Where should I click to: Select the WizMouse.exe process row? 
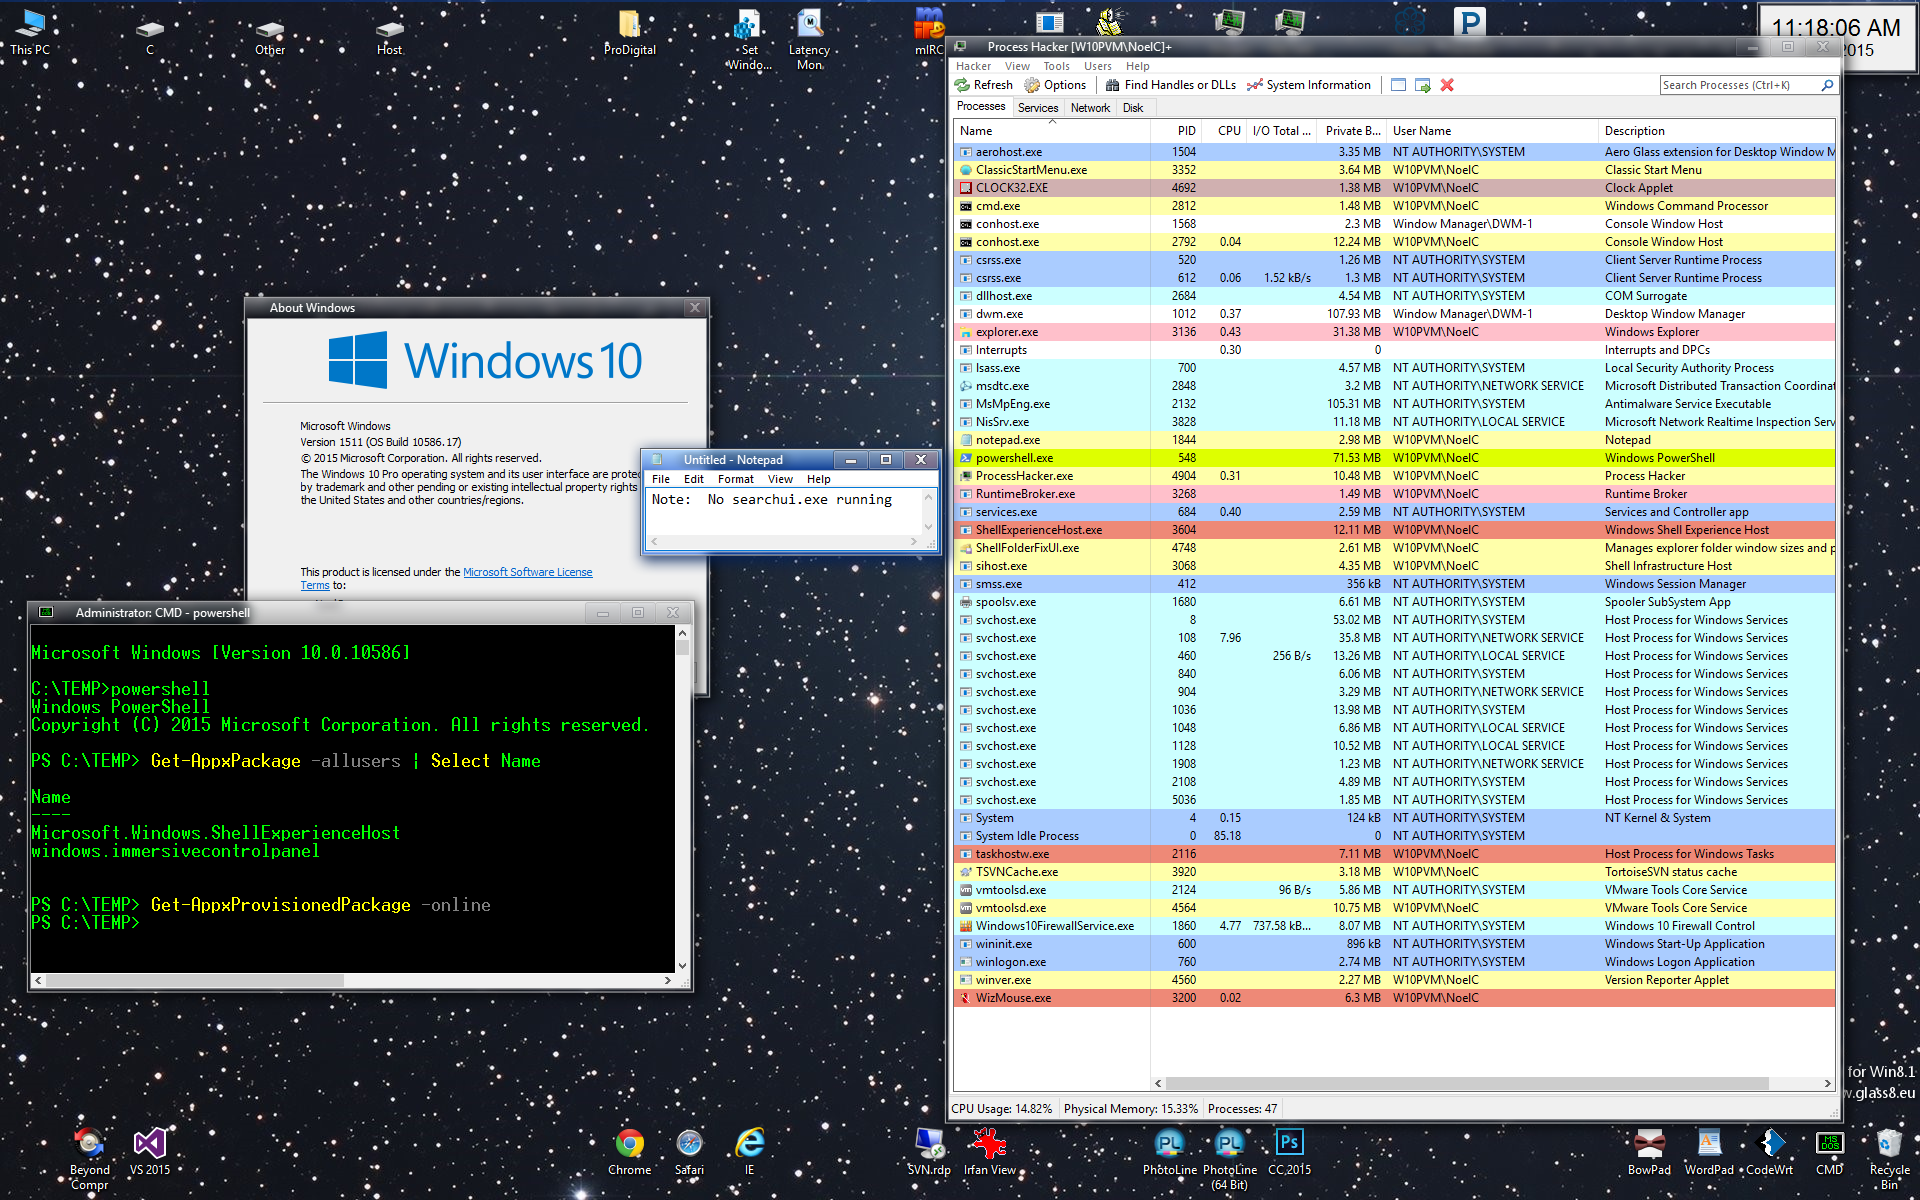tap(1394, 998)
